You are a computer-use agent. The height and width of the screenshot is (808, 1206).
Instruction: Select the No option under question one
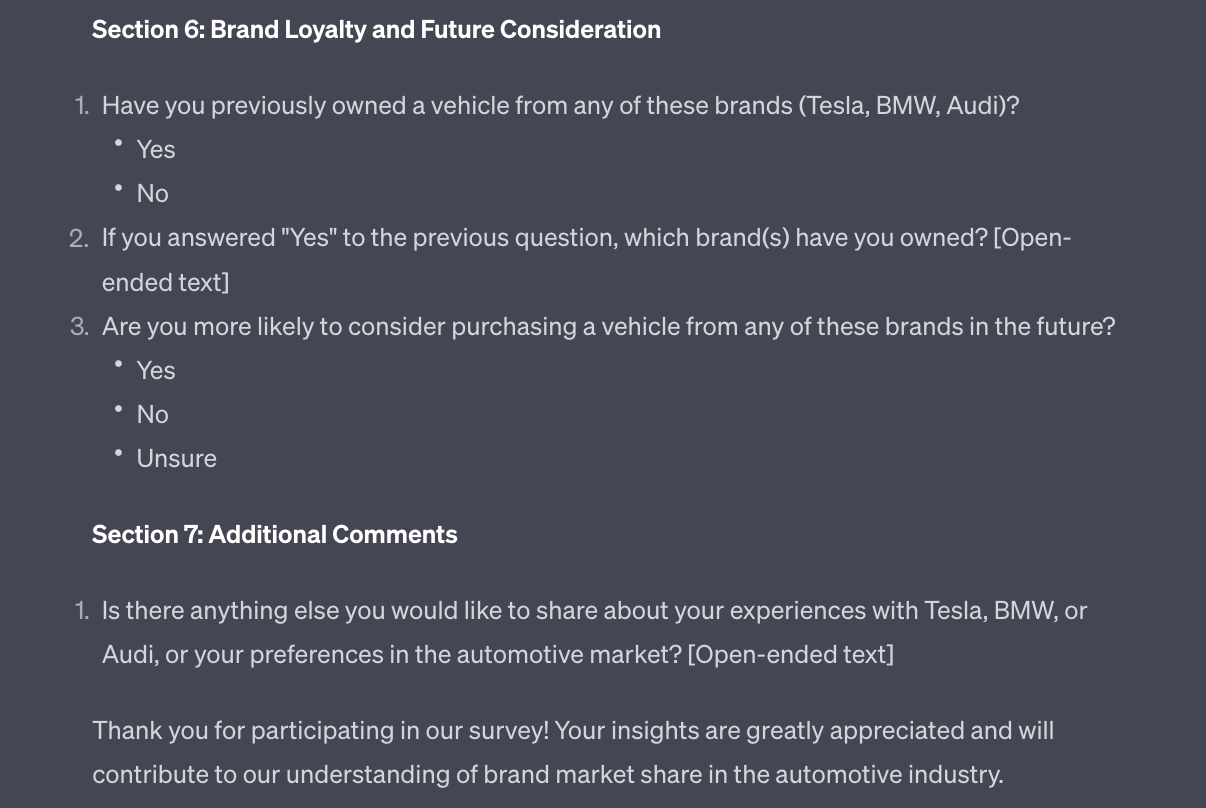153,193
